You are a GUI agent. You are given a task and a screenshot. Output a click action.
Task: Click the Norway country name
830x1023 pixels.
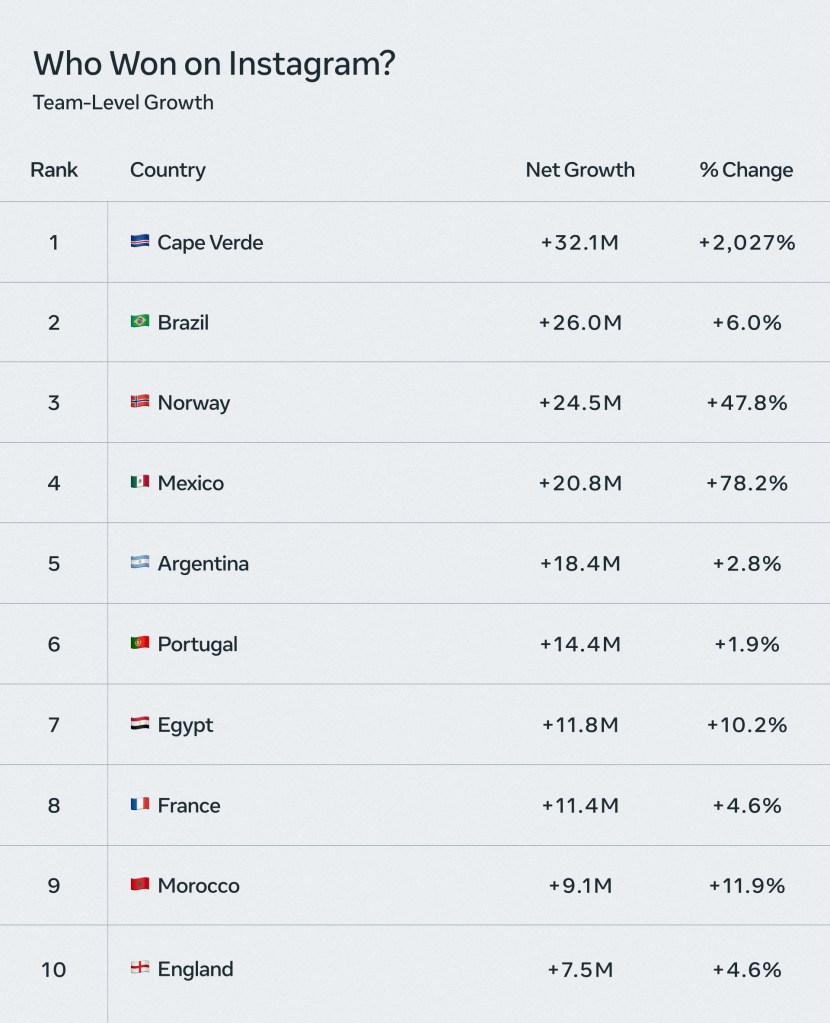tap(194, 403)
